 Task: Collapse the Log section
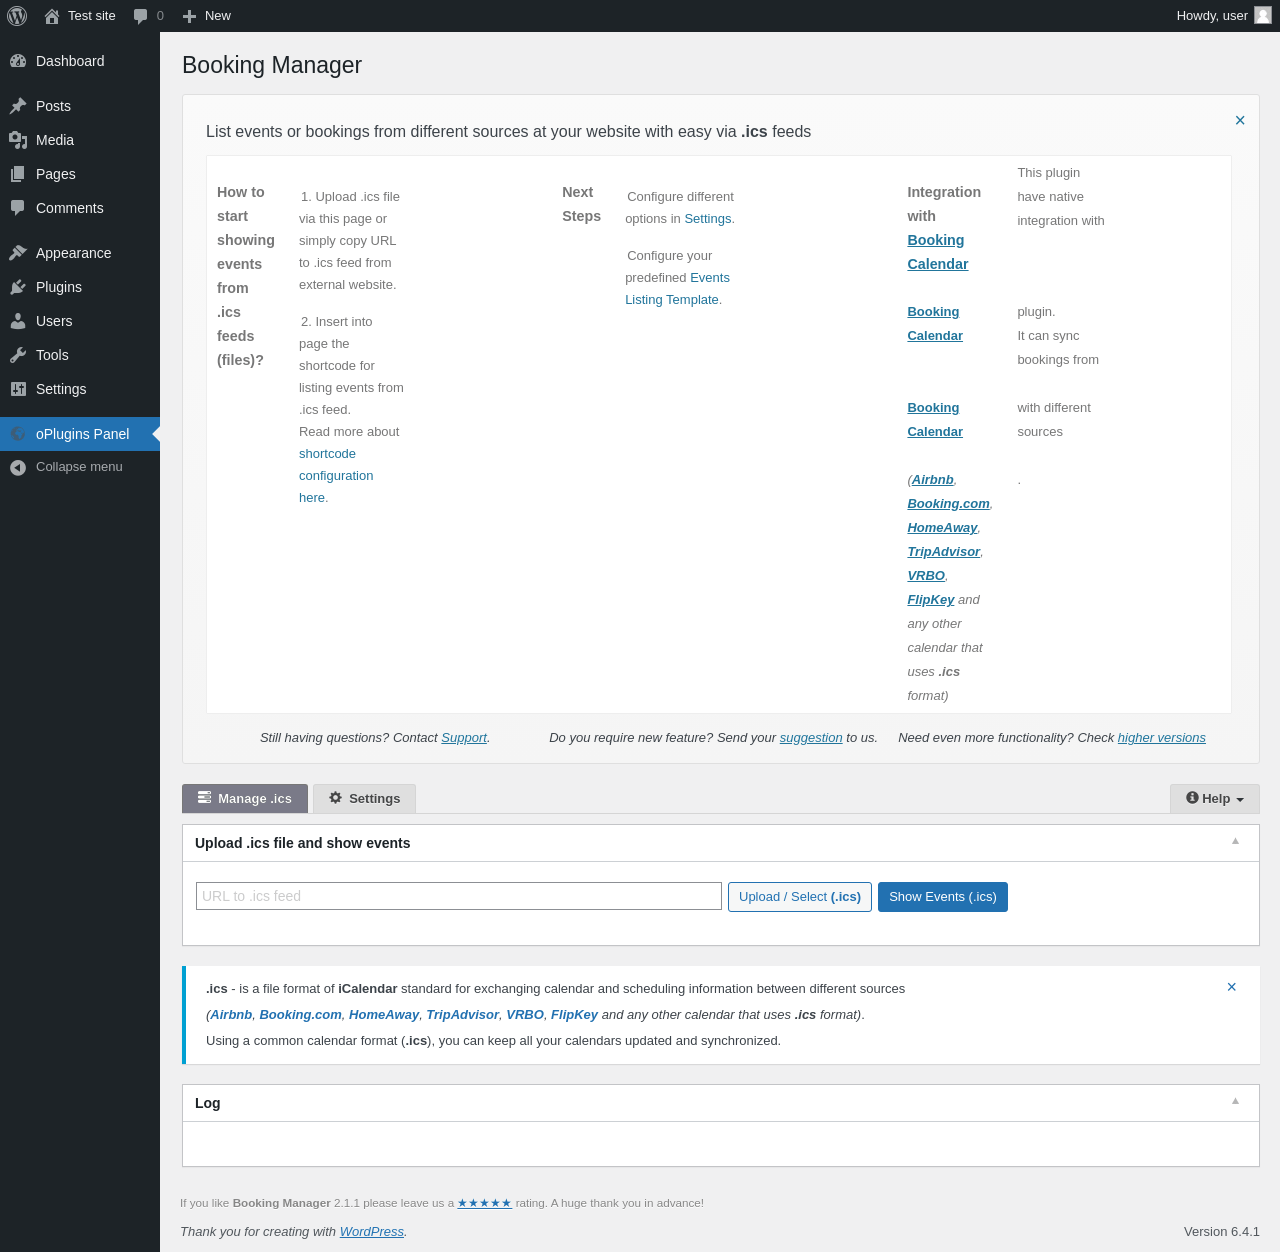[1236, 1101]
